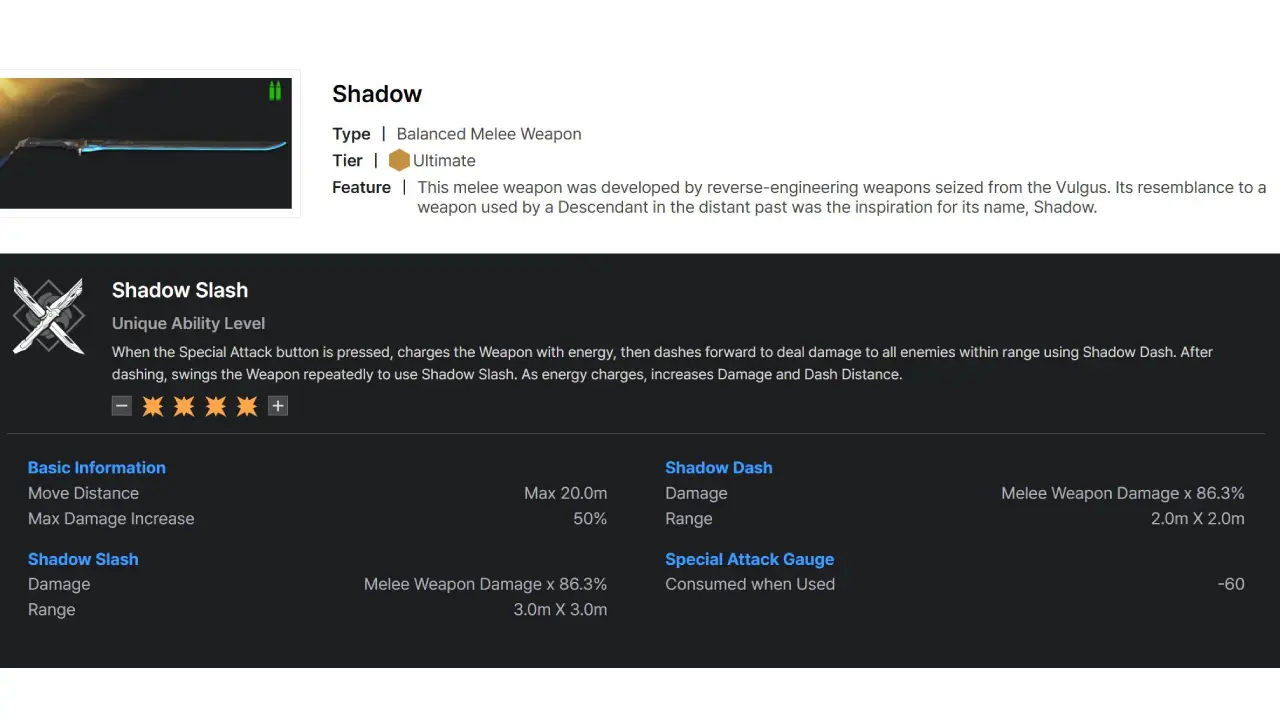Select the Balanced Melee Weapon type label
Image resolution: width=1280 pixels, height=720 pixels.
[488, 133]
